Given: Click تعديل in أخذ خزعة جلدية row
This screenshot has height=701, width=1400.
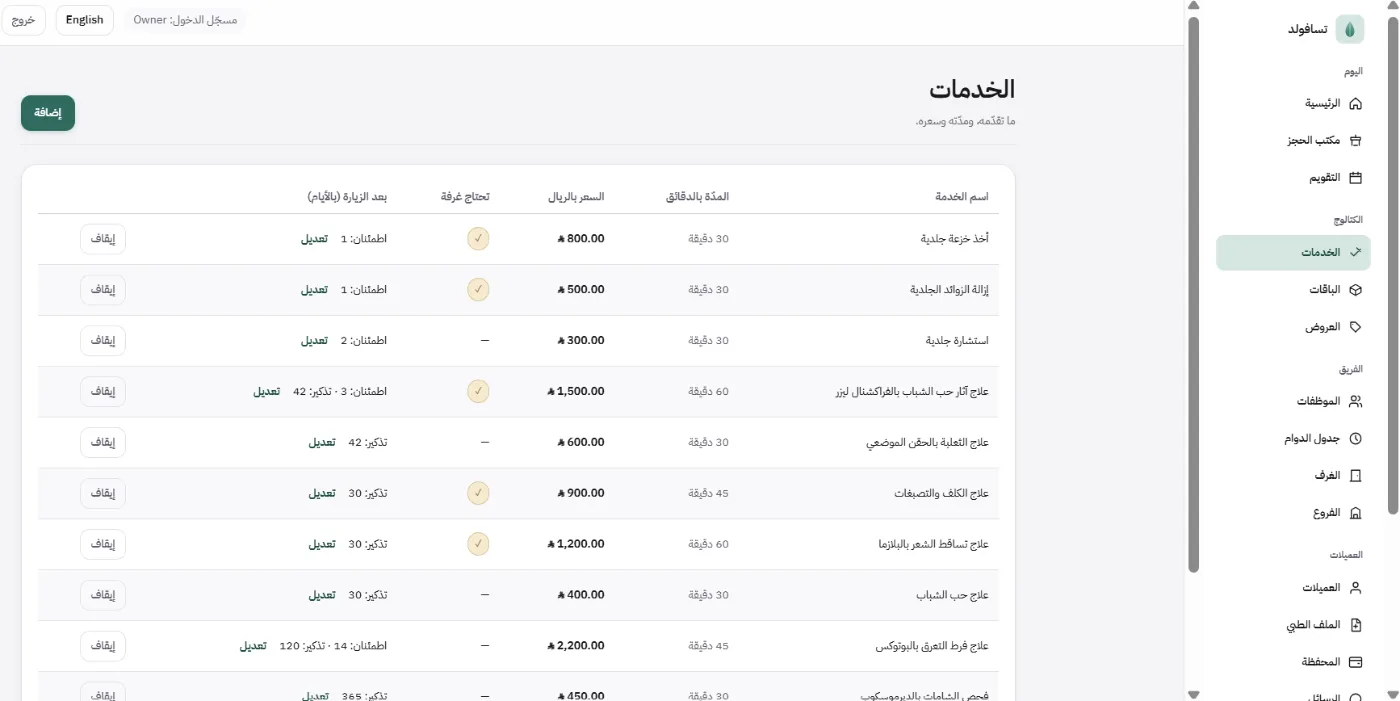Looking at the screenshot, I should (314, 239).
